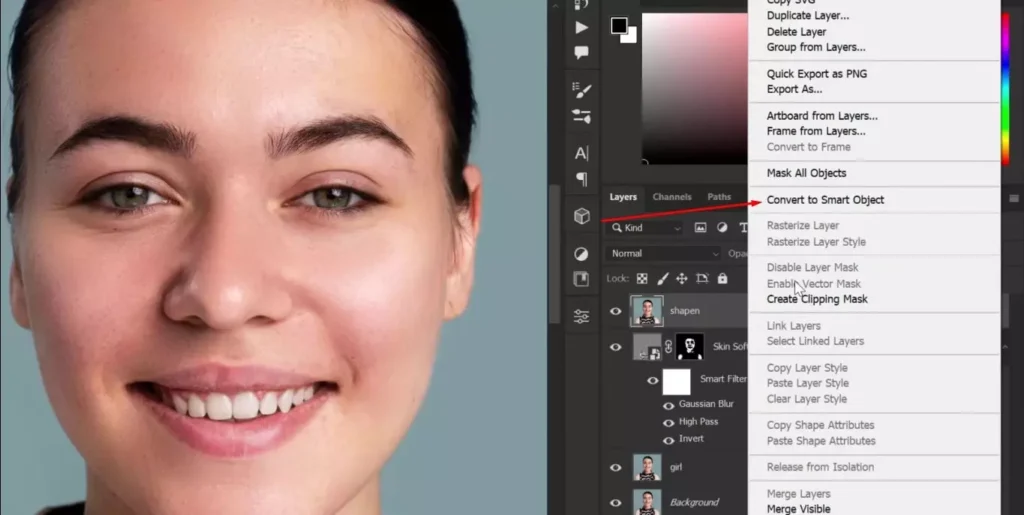Select Export As menu entry
The width and height of the screenshot is (1024, 515).
[794, 89]
